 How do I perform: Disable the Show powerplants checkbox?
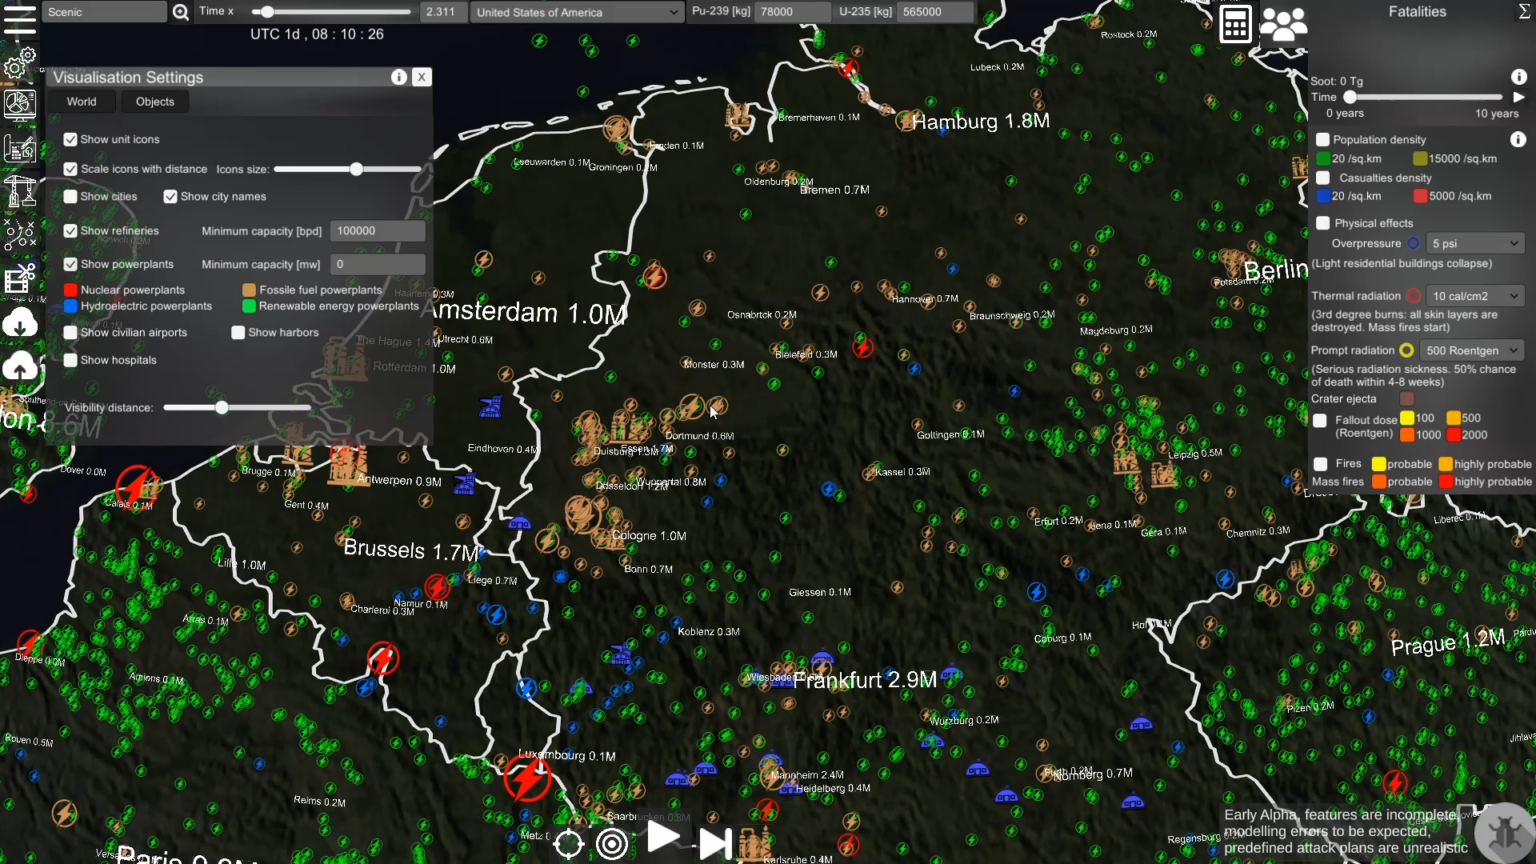click(x=70, y=264)
